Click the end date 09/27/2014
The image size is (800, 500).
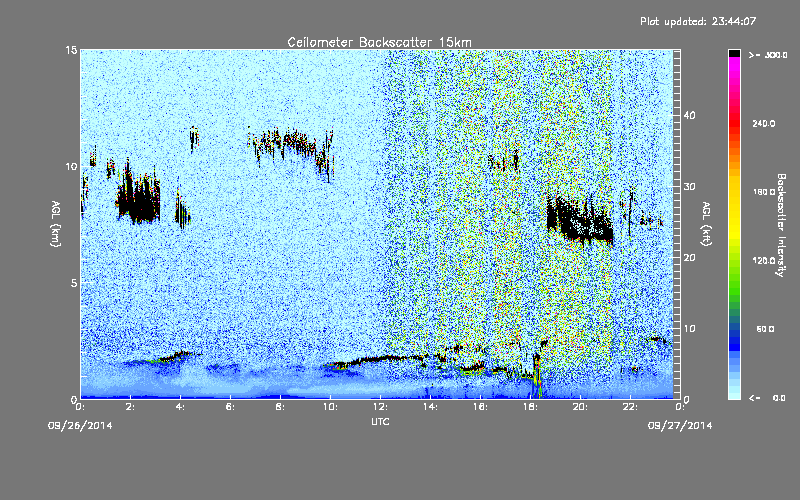point(680,425)
